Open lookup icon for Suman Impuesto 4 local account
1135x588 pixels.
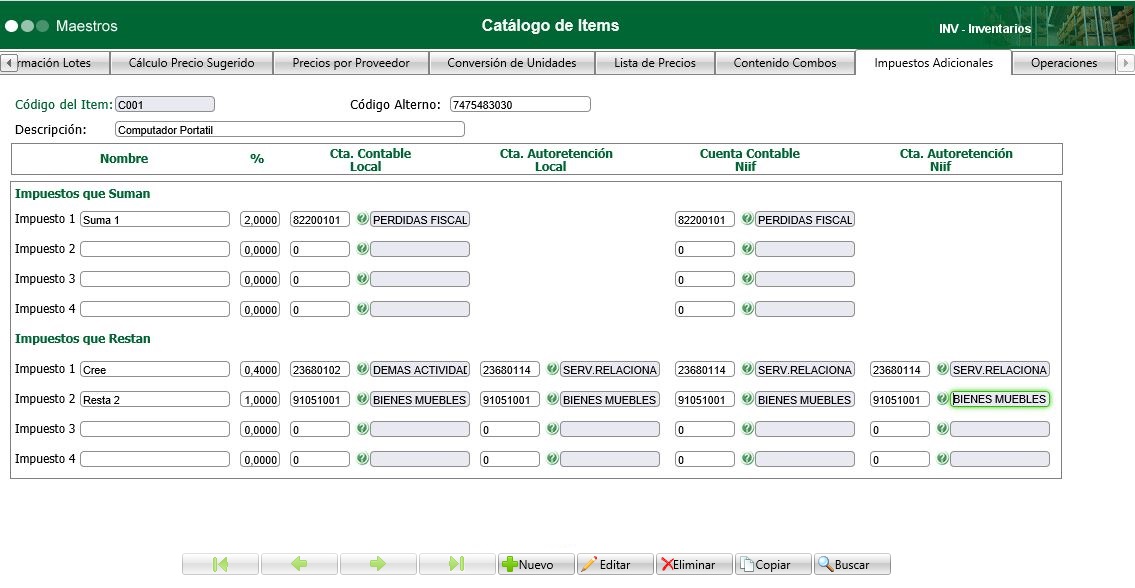[363, 308]
